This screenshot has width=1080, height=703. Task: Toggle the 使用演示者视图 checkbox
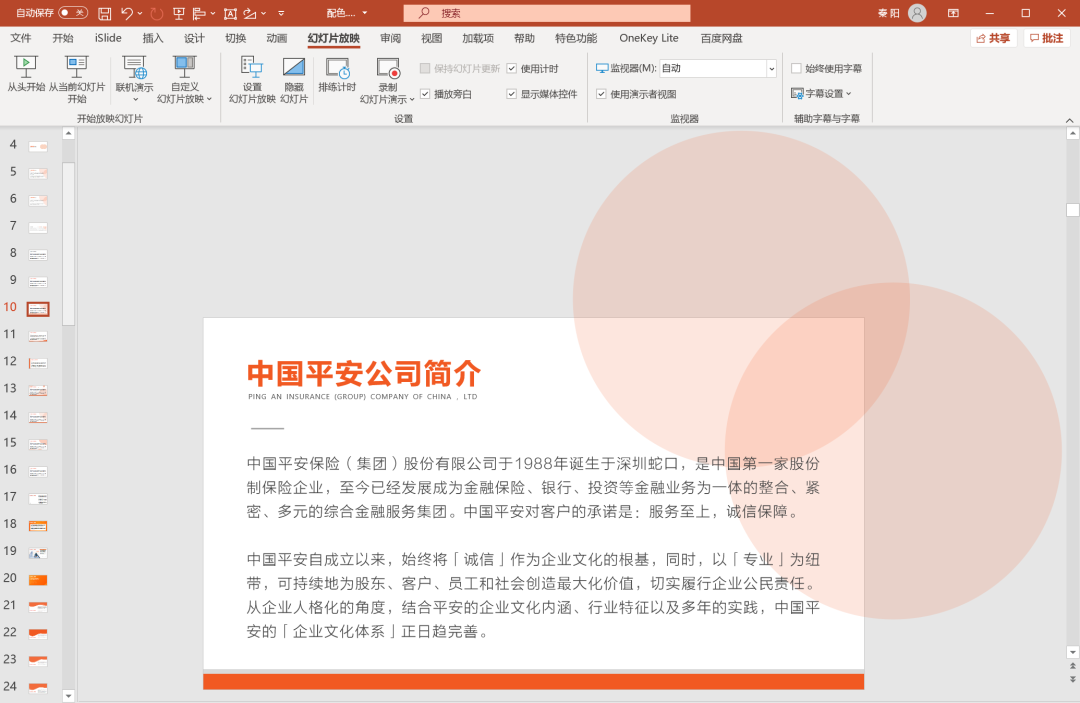click(x=601, y=94)
